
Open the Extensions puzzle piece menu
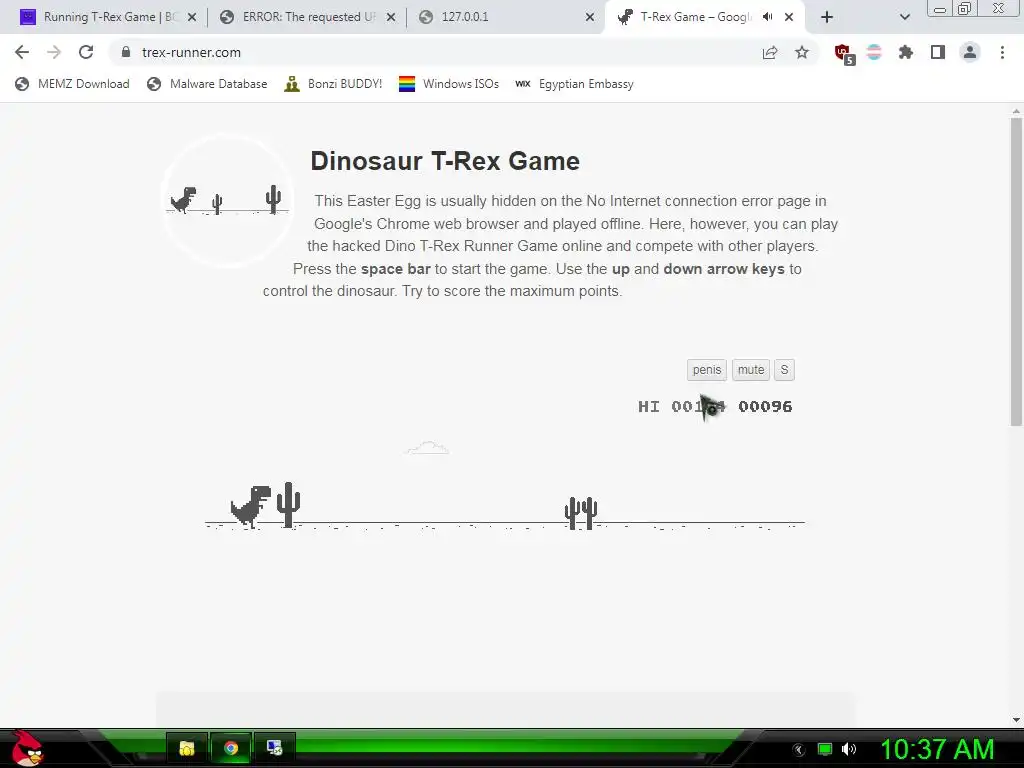coord(906,52)
